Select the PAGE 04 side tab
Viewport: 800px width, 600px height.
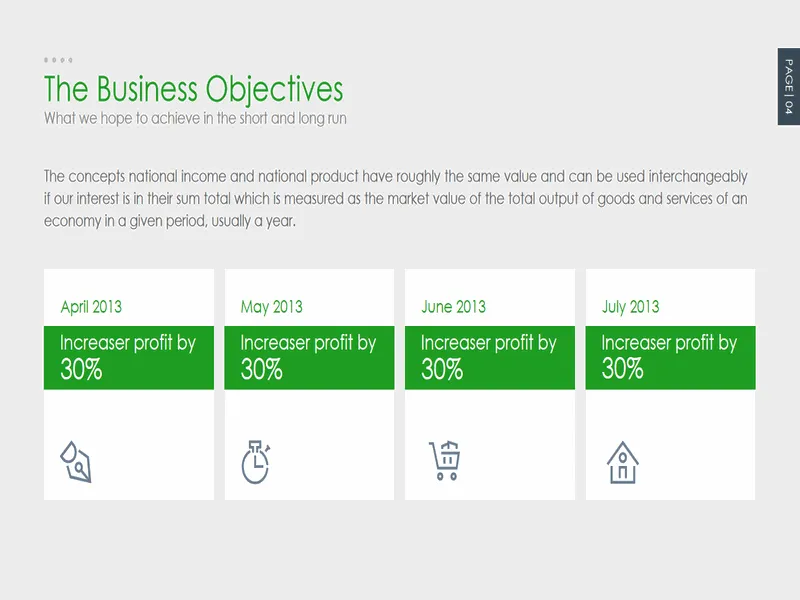tap(789, 87)
